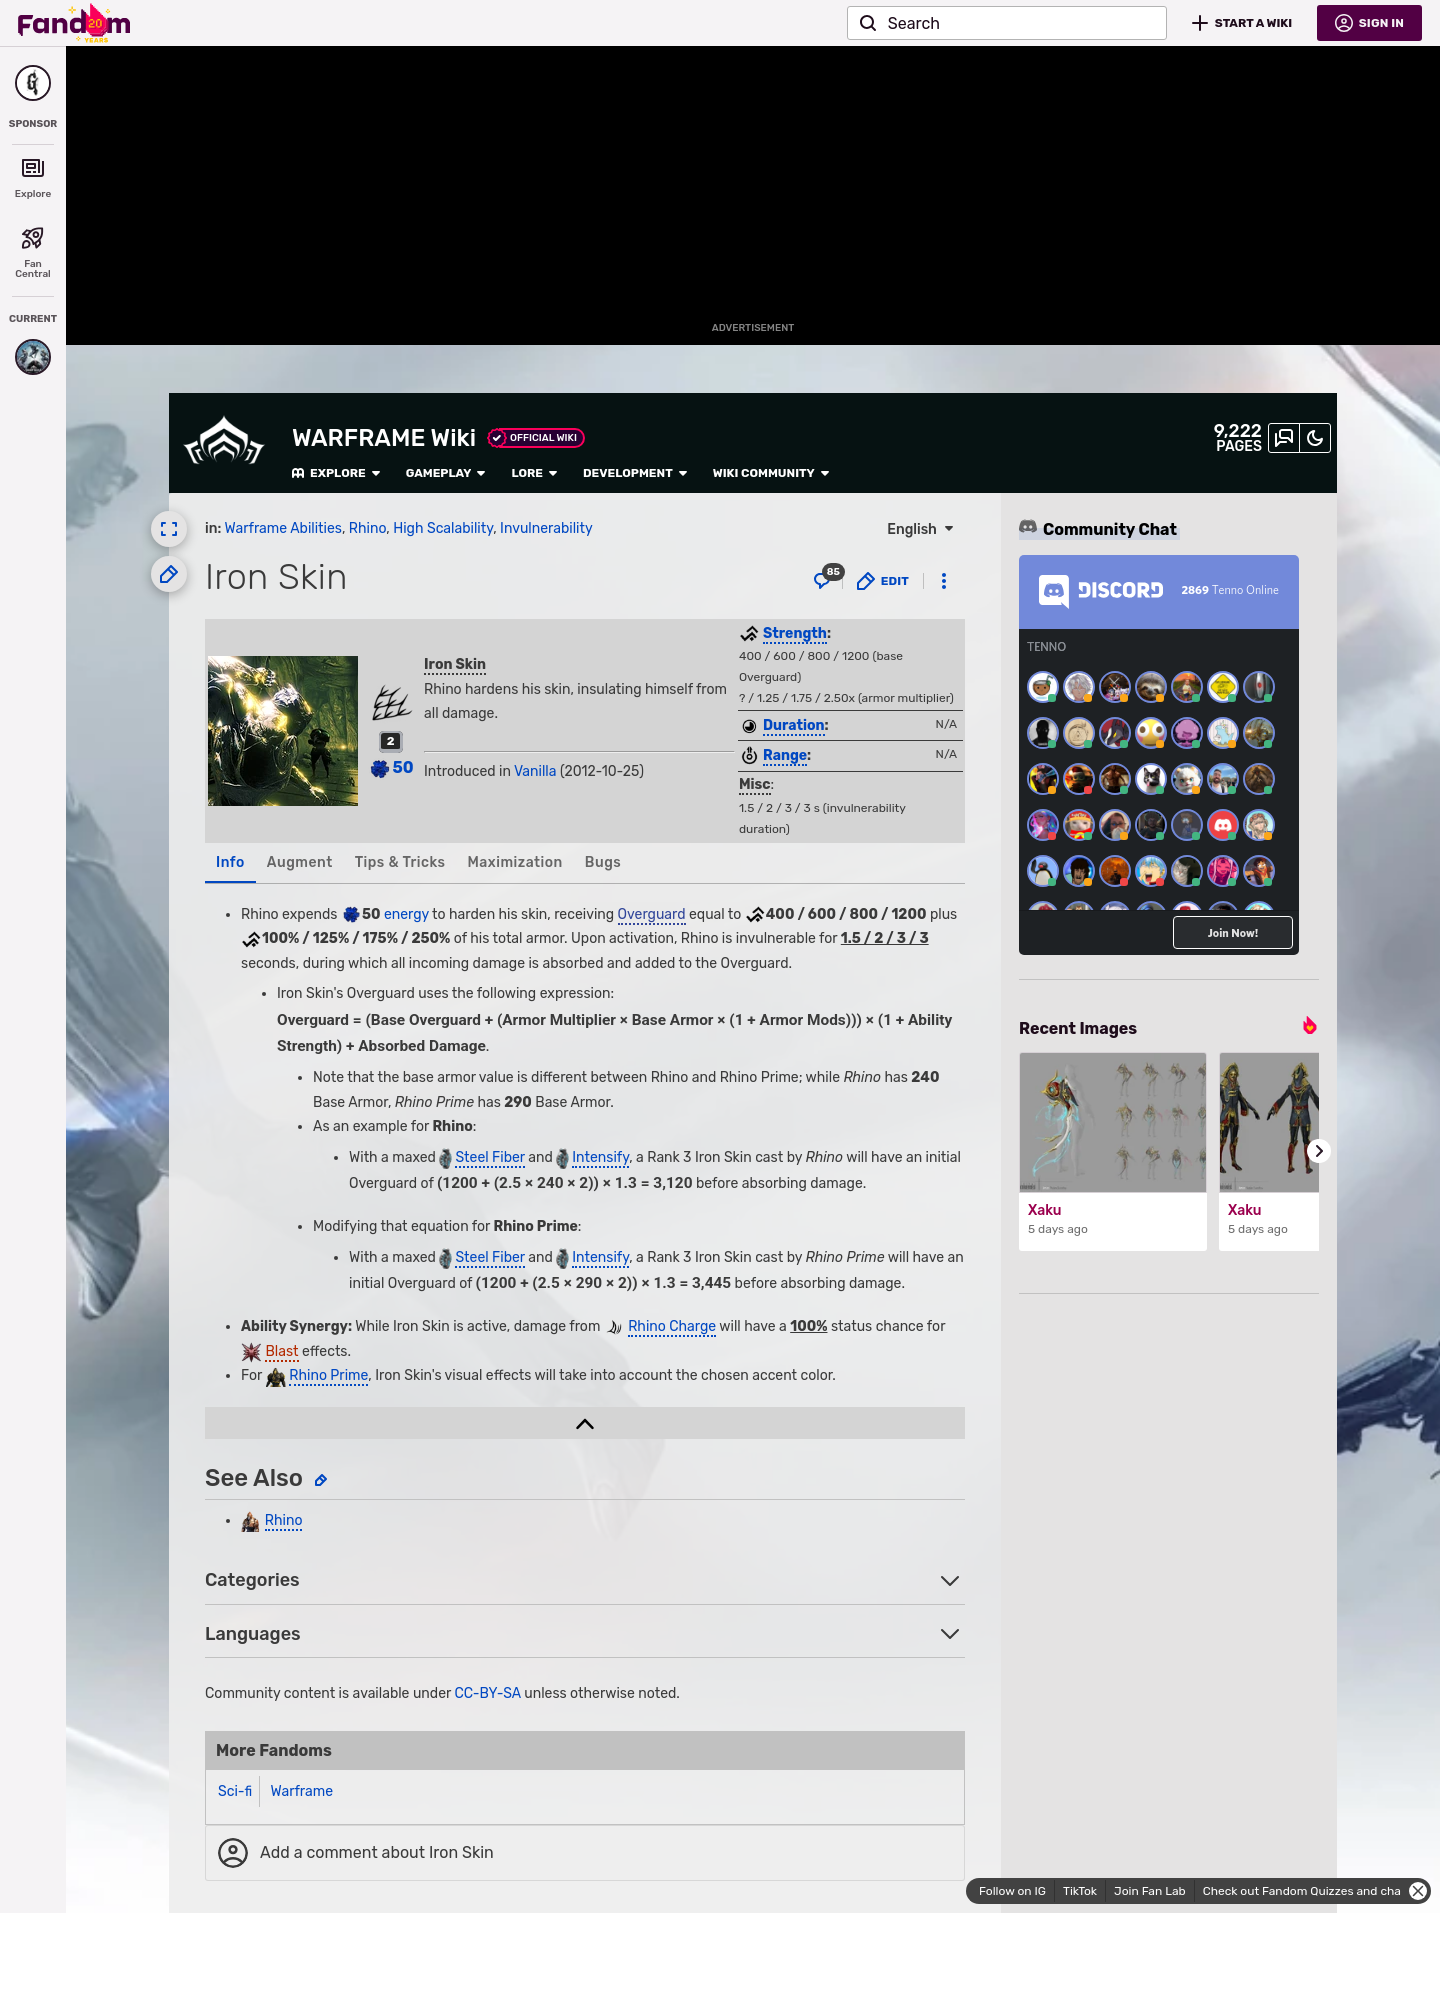Image resolution: width=1440 pixels, height=2000 pixels.
Task: Click START A WIKI
Action: click(1242, 23)
